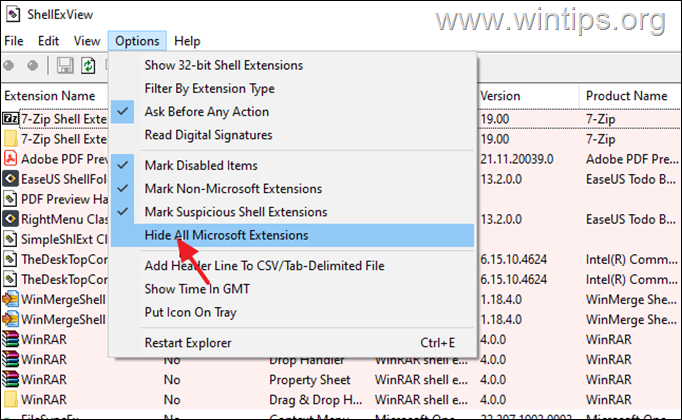Select SimpleShlExt Cl row name

(x=64, y=240)
